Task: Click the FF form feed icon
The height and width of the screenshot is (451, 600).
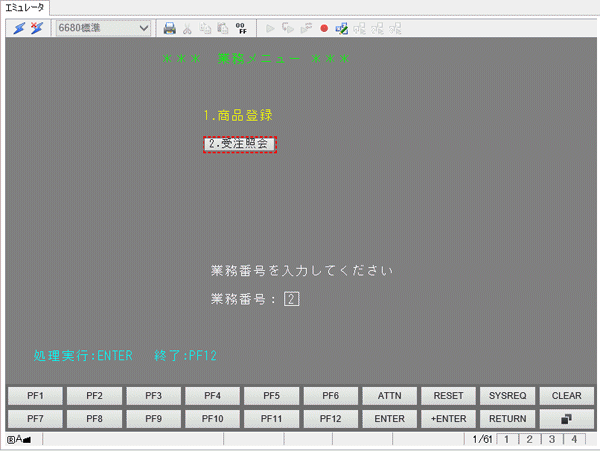Action: pos(241,28)
